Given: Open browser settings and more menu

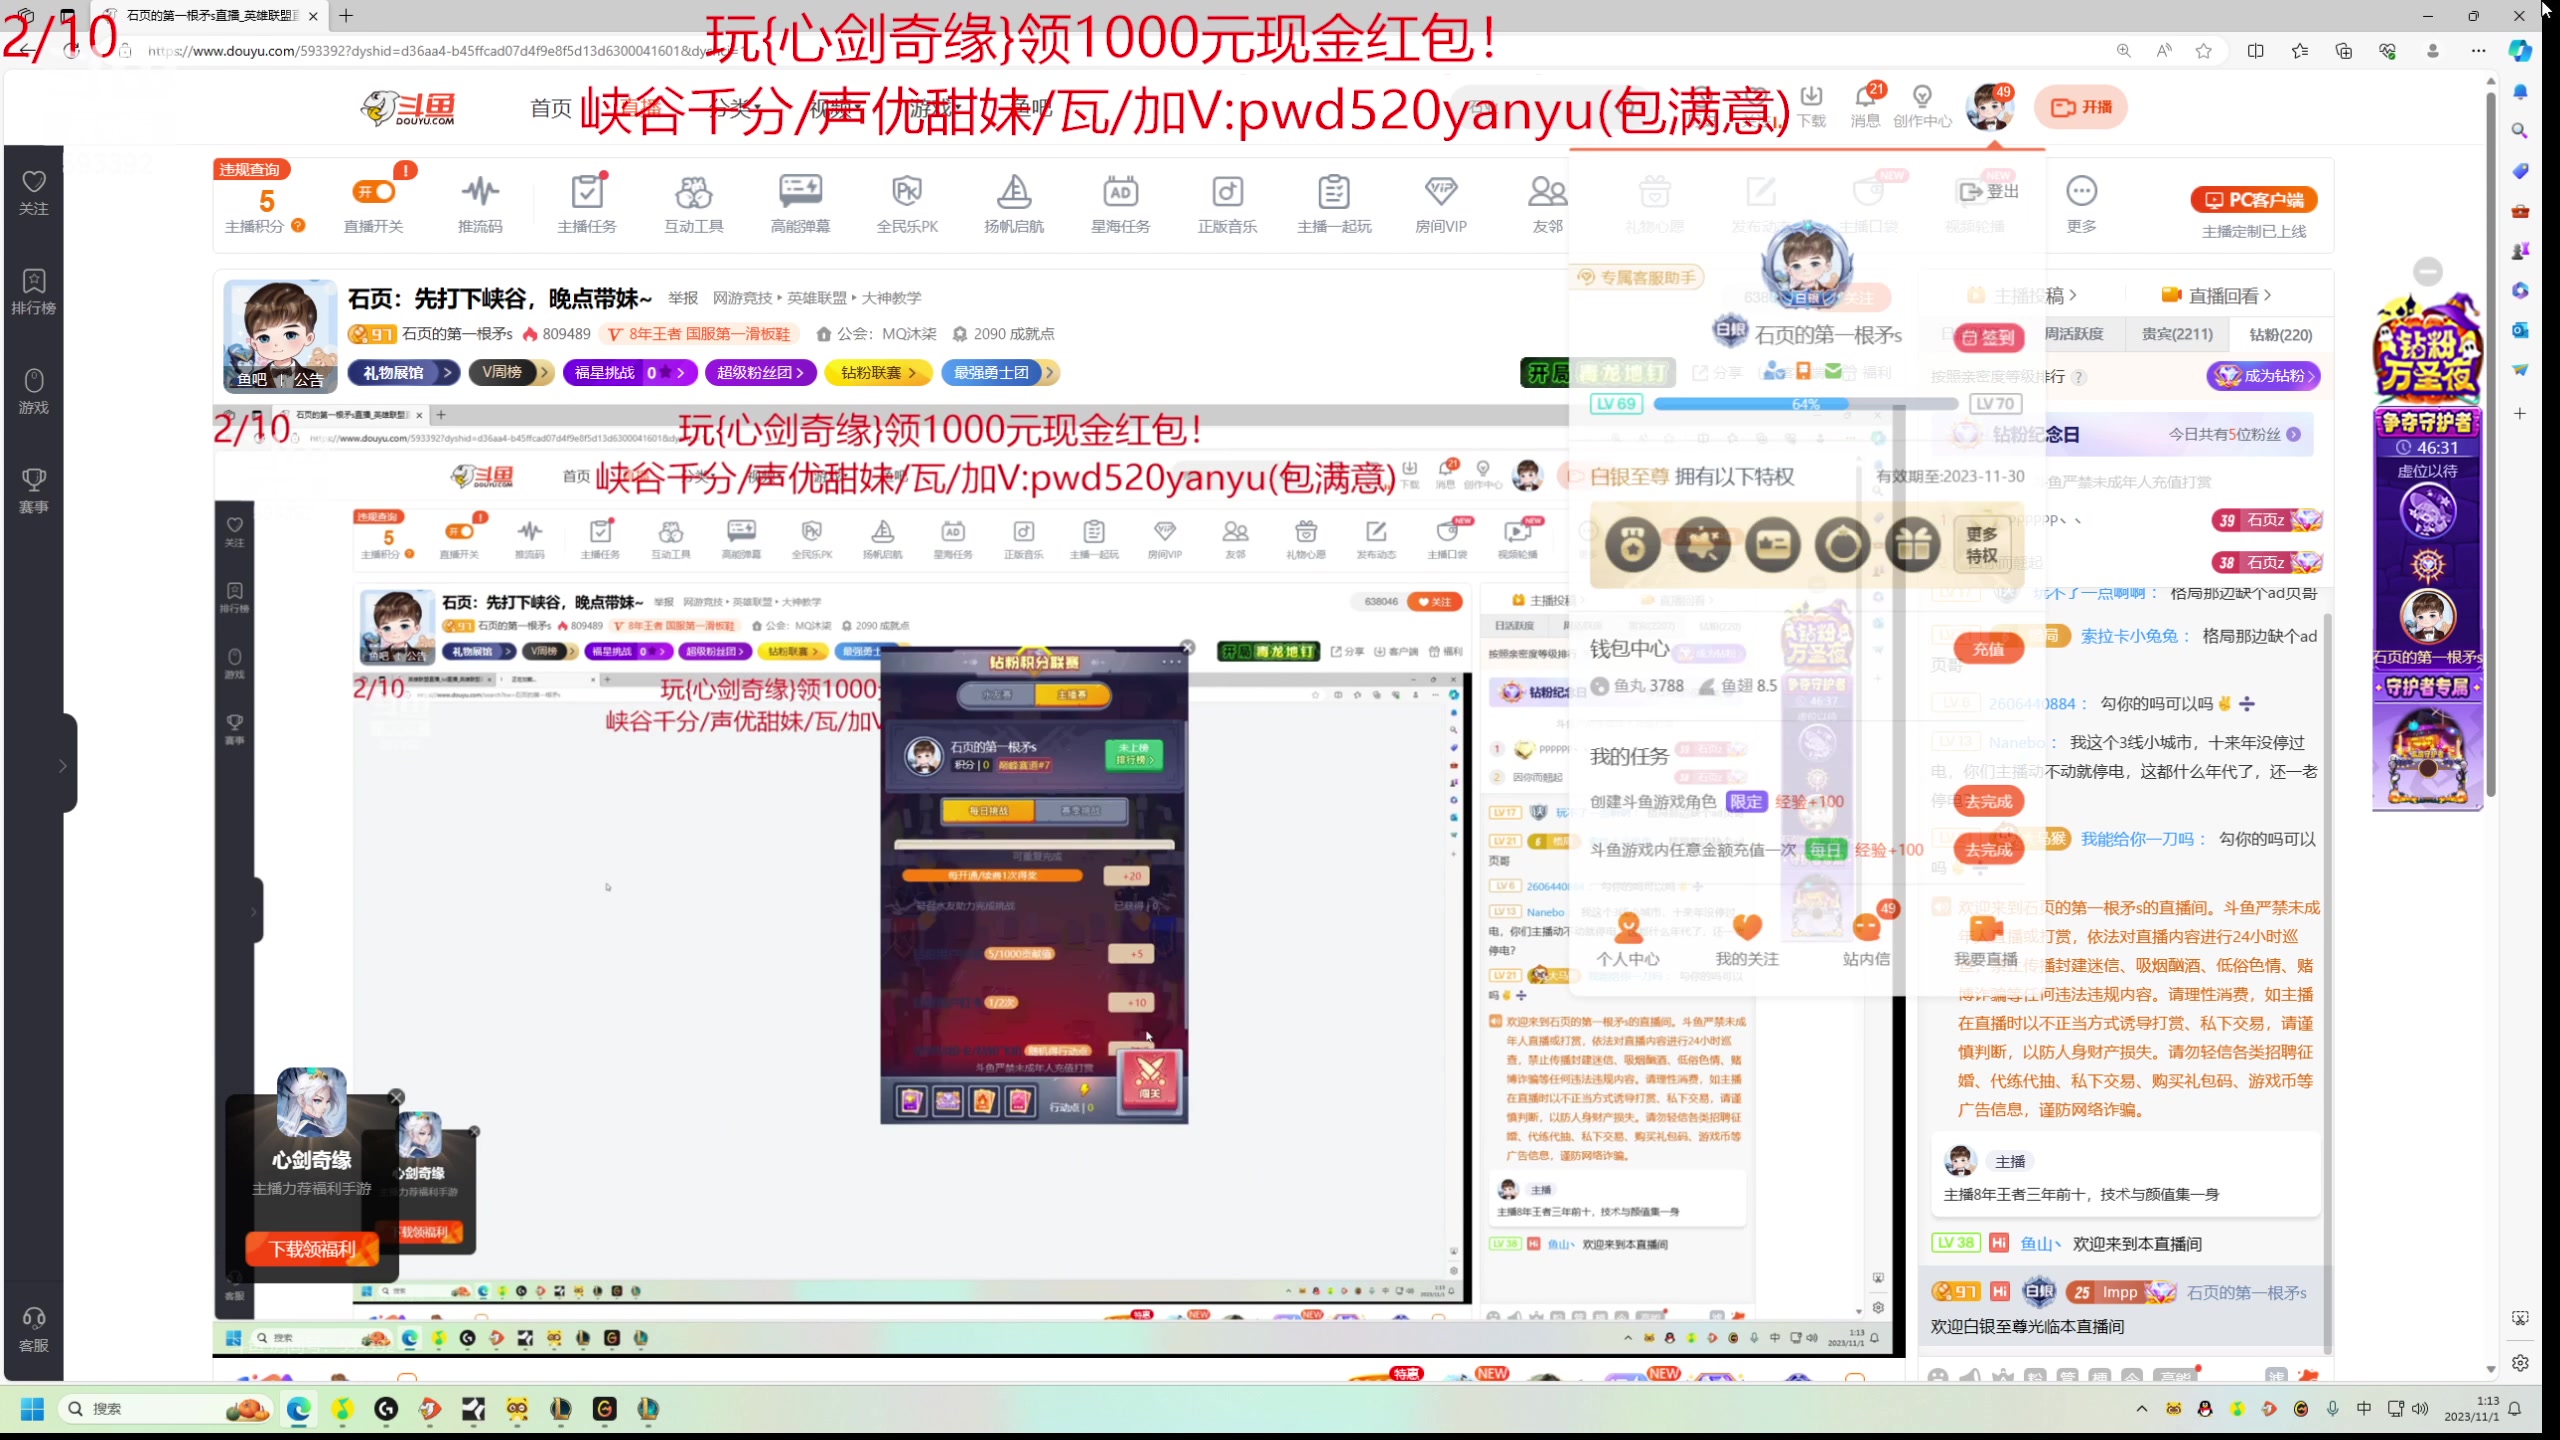Looking at the screenshot, I should 2478,50.
